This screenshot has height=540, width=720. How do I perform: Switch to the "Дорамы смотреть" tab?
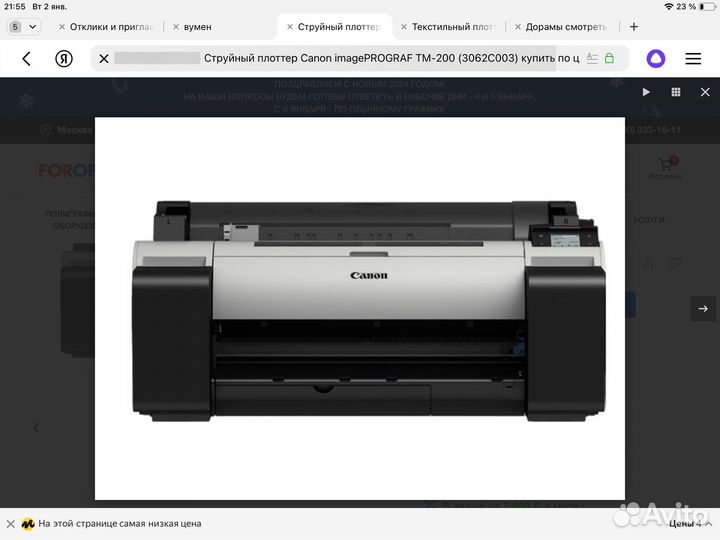pyautogui.click(x=566, y=27)
